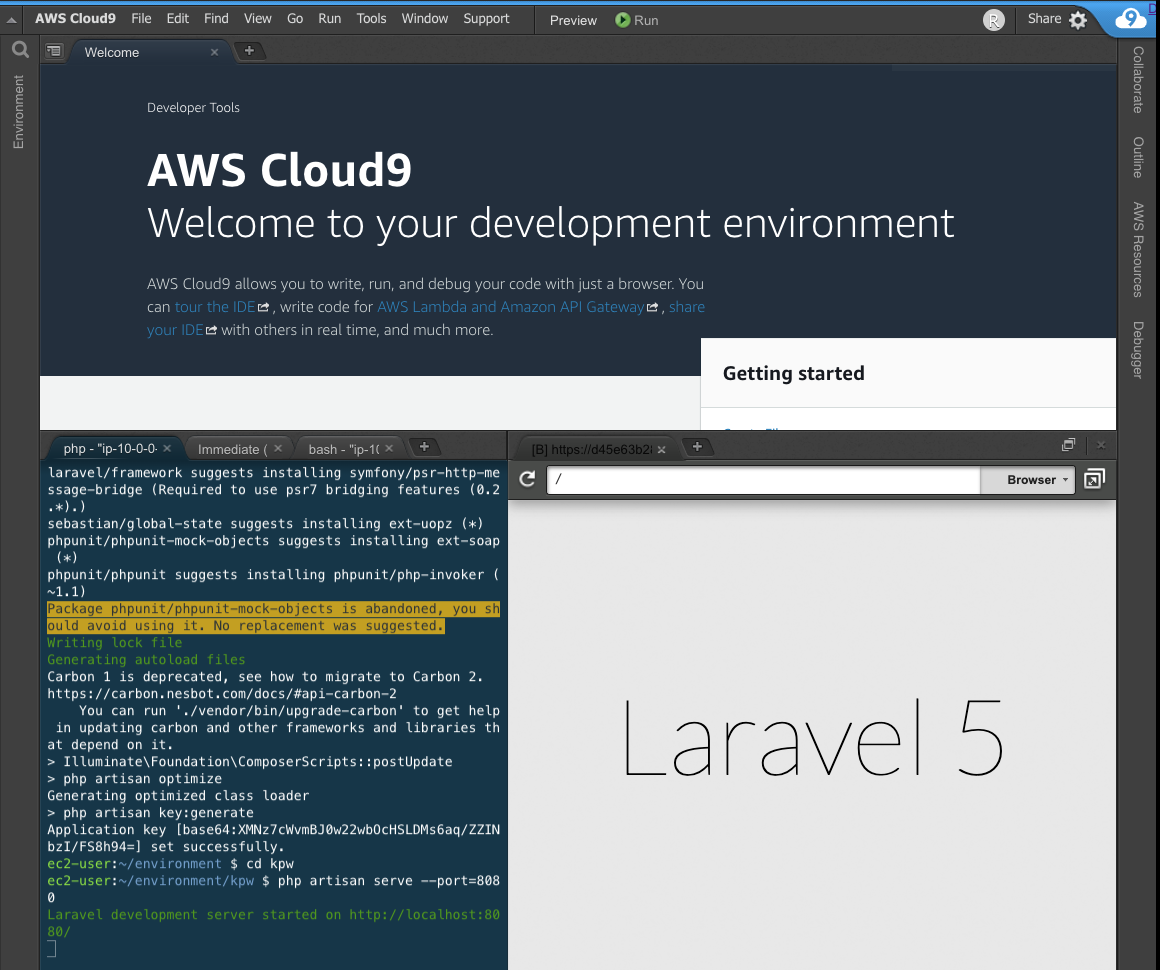Image resolution: width=1160 pixels, height=970 pixels.
Task: Open the AWS Resources side panel
Action: click(1138, 249)
